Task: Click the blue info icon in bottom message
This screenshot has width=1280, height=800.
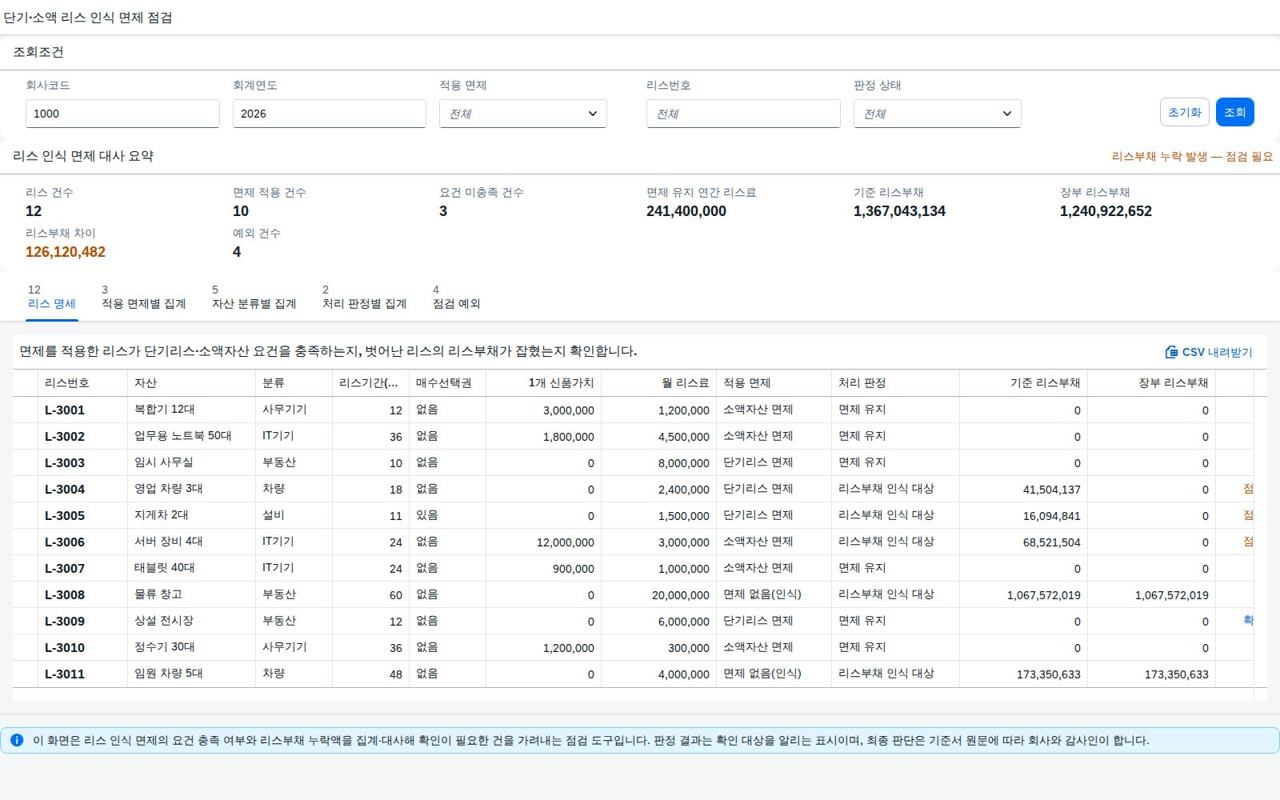Action: (16, 741)
